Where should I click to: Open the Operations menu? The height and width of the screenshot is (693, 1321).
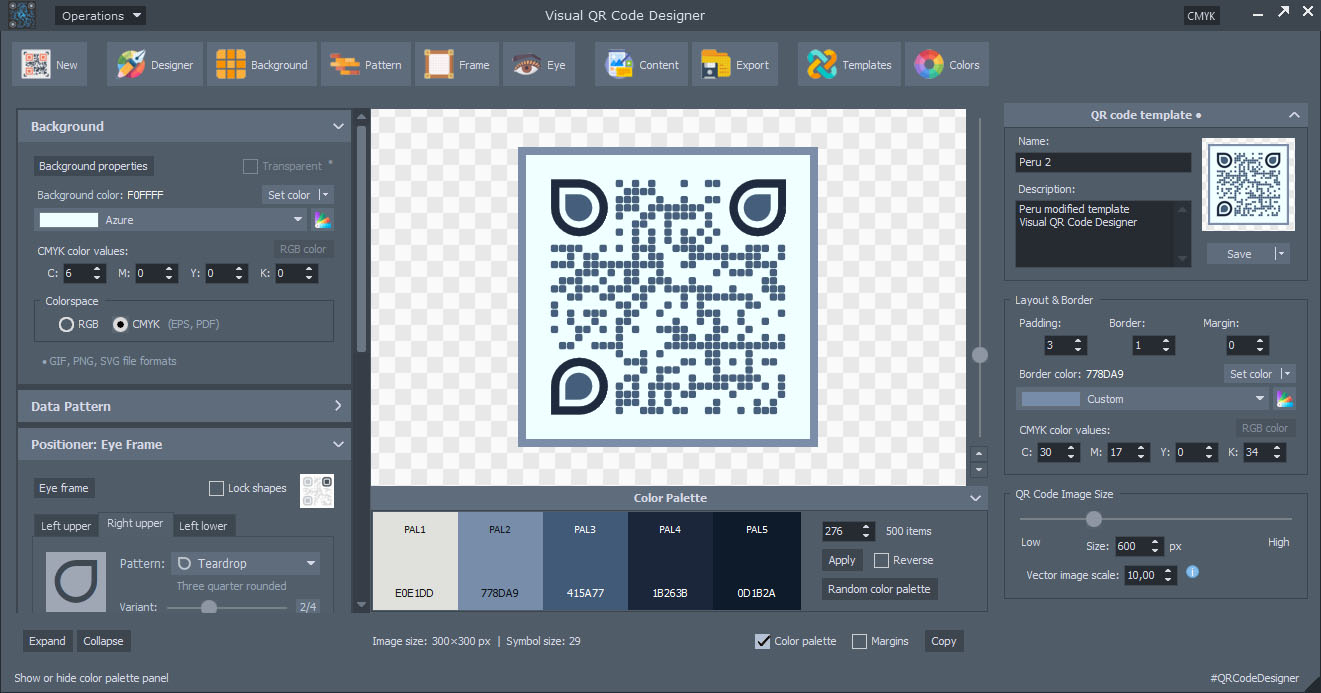[x=100, y=15]
